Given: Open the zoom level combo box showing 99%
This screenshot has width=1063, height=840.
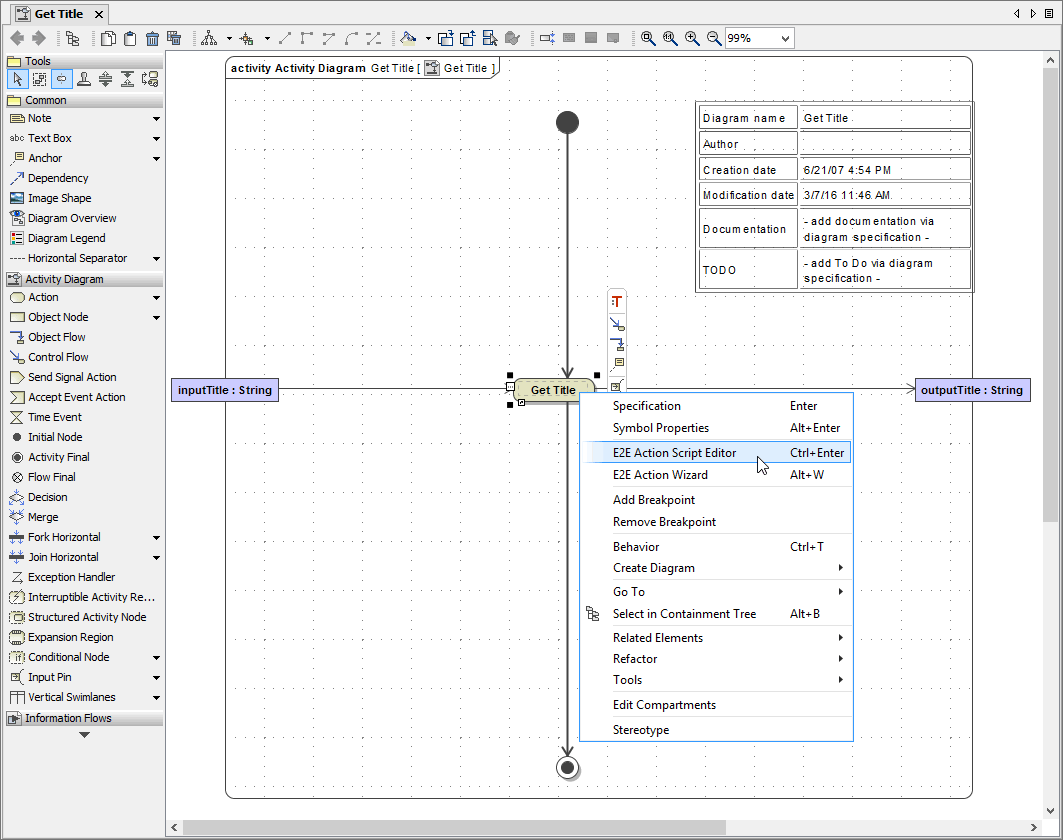Looking at the screenshot, I should point(759,38).
